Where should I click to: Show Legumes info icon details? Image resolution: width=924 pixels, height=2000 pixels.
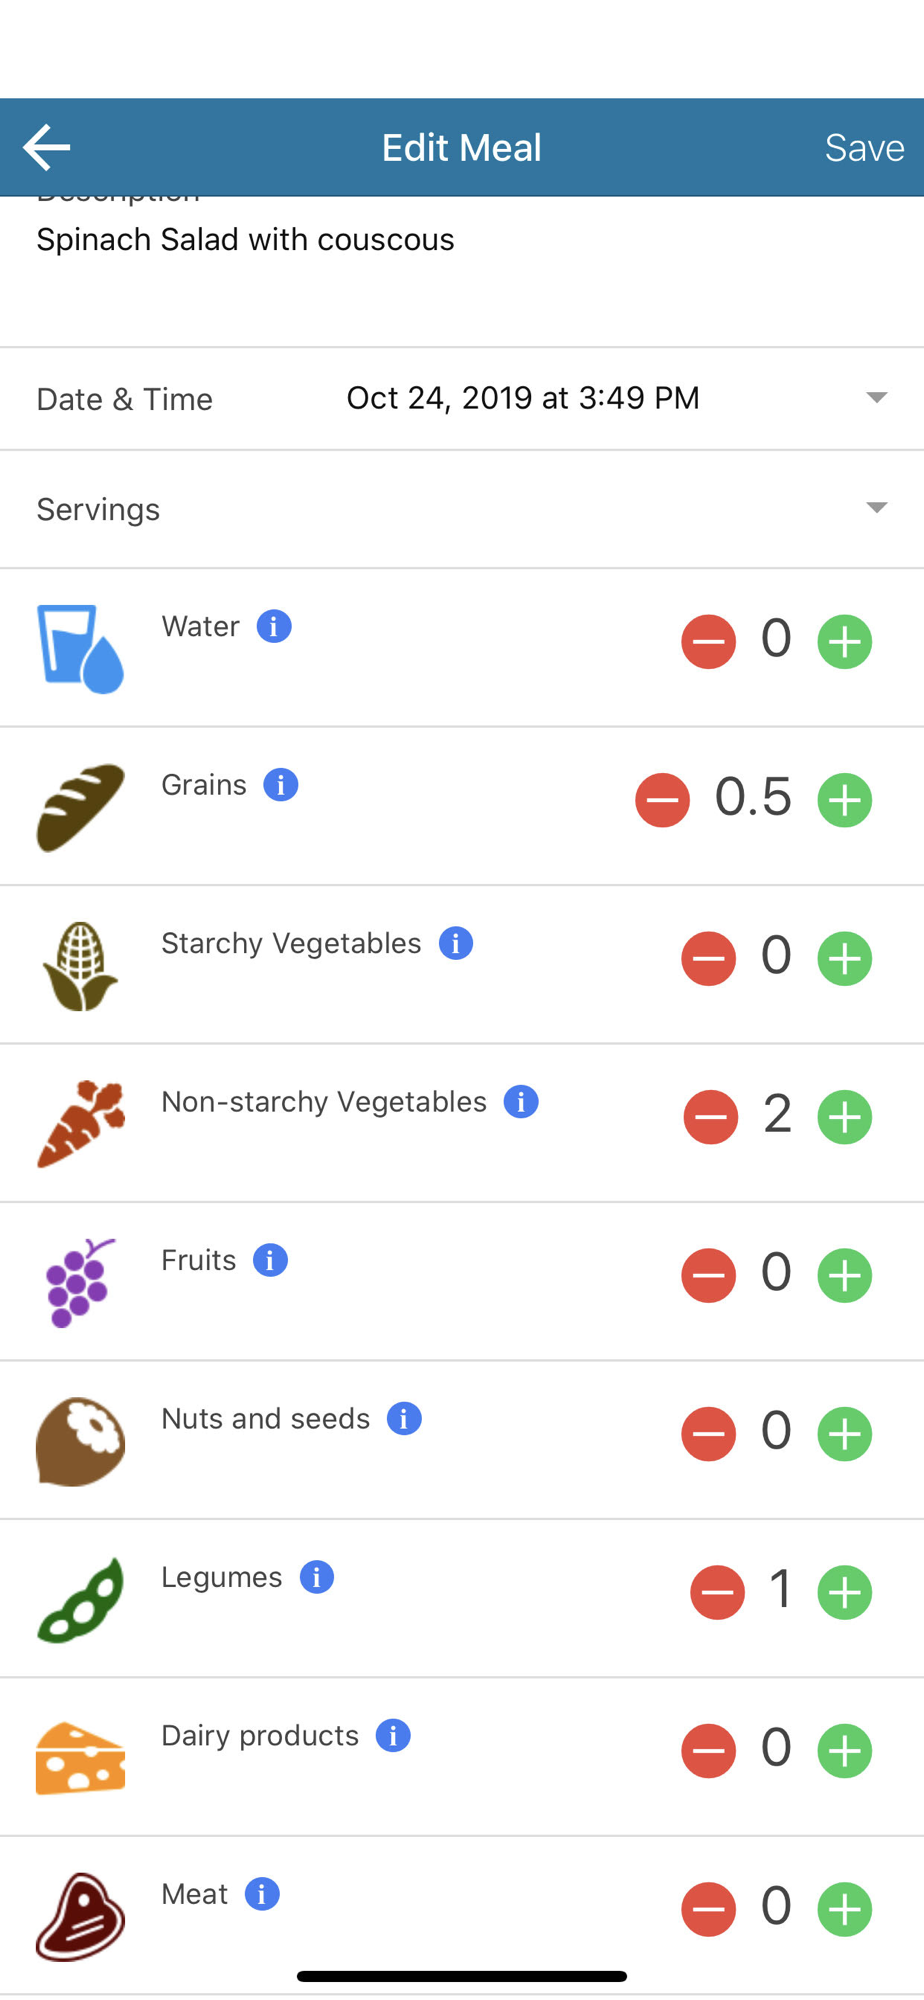tap(317, 1577)
